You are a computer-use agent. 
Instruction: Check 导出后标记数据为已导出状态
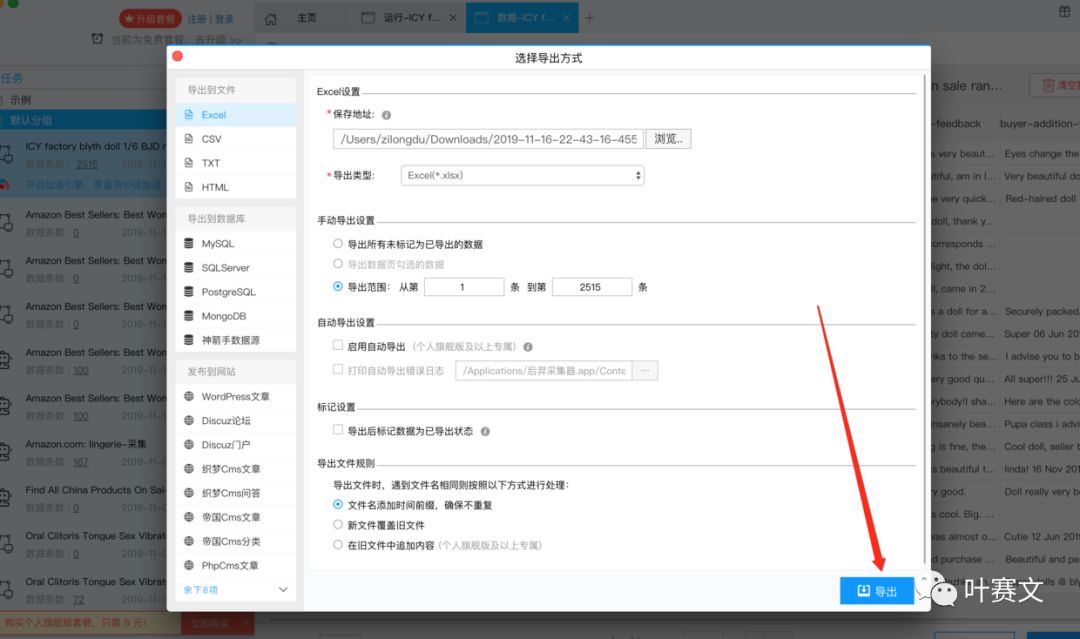338,431
